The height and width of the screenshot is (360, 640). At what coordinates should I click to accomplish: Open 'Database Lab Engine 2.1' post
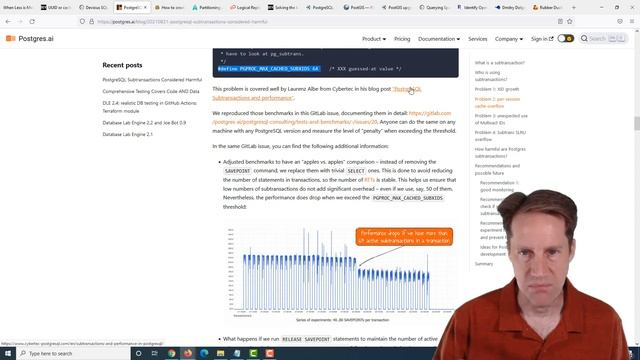click(127, 134)
